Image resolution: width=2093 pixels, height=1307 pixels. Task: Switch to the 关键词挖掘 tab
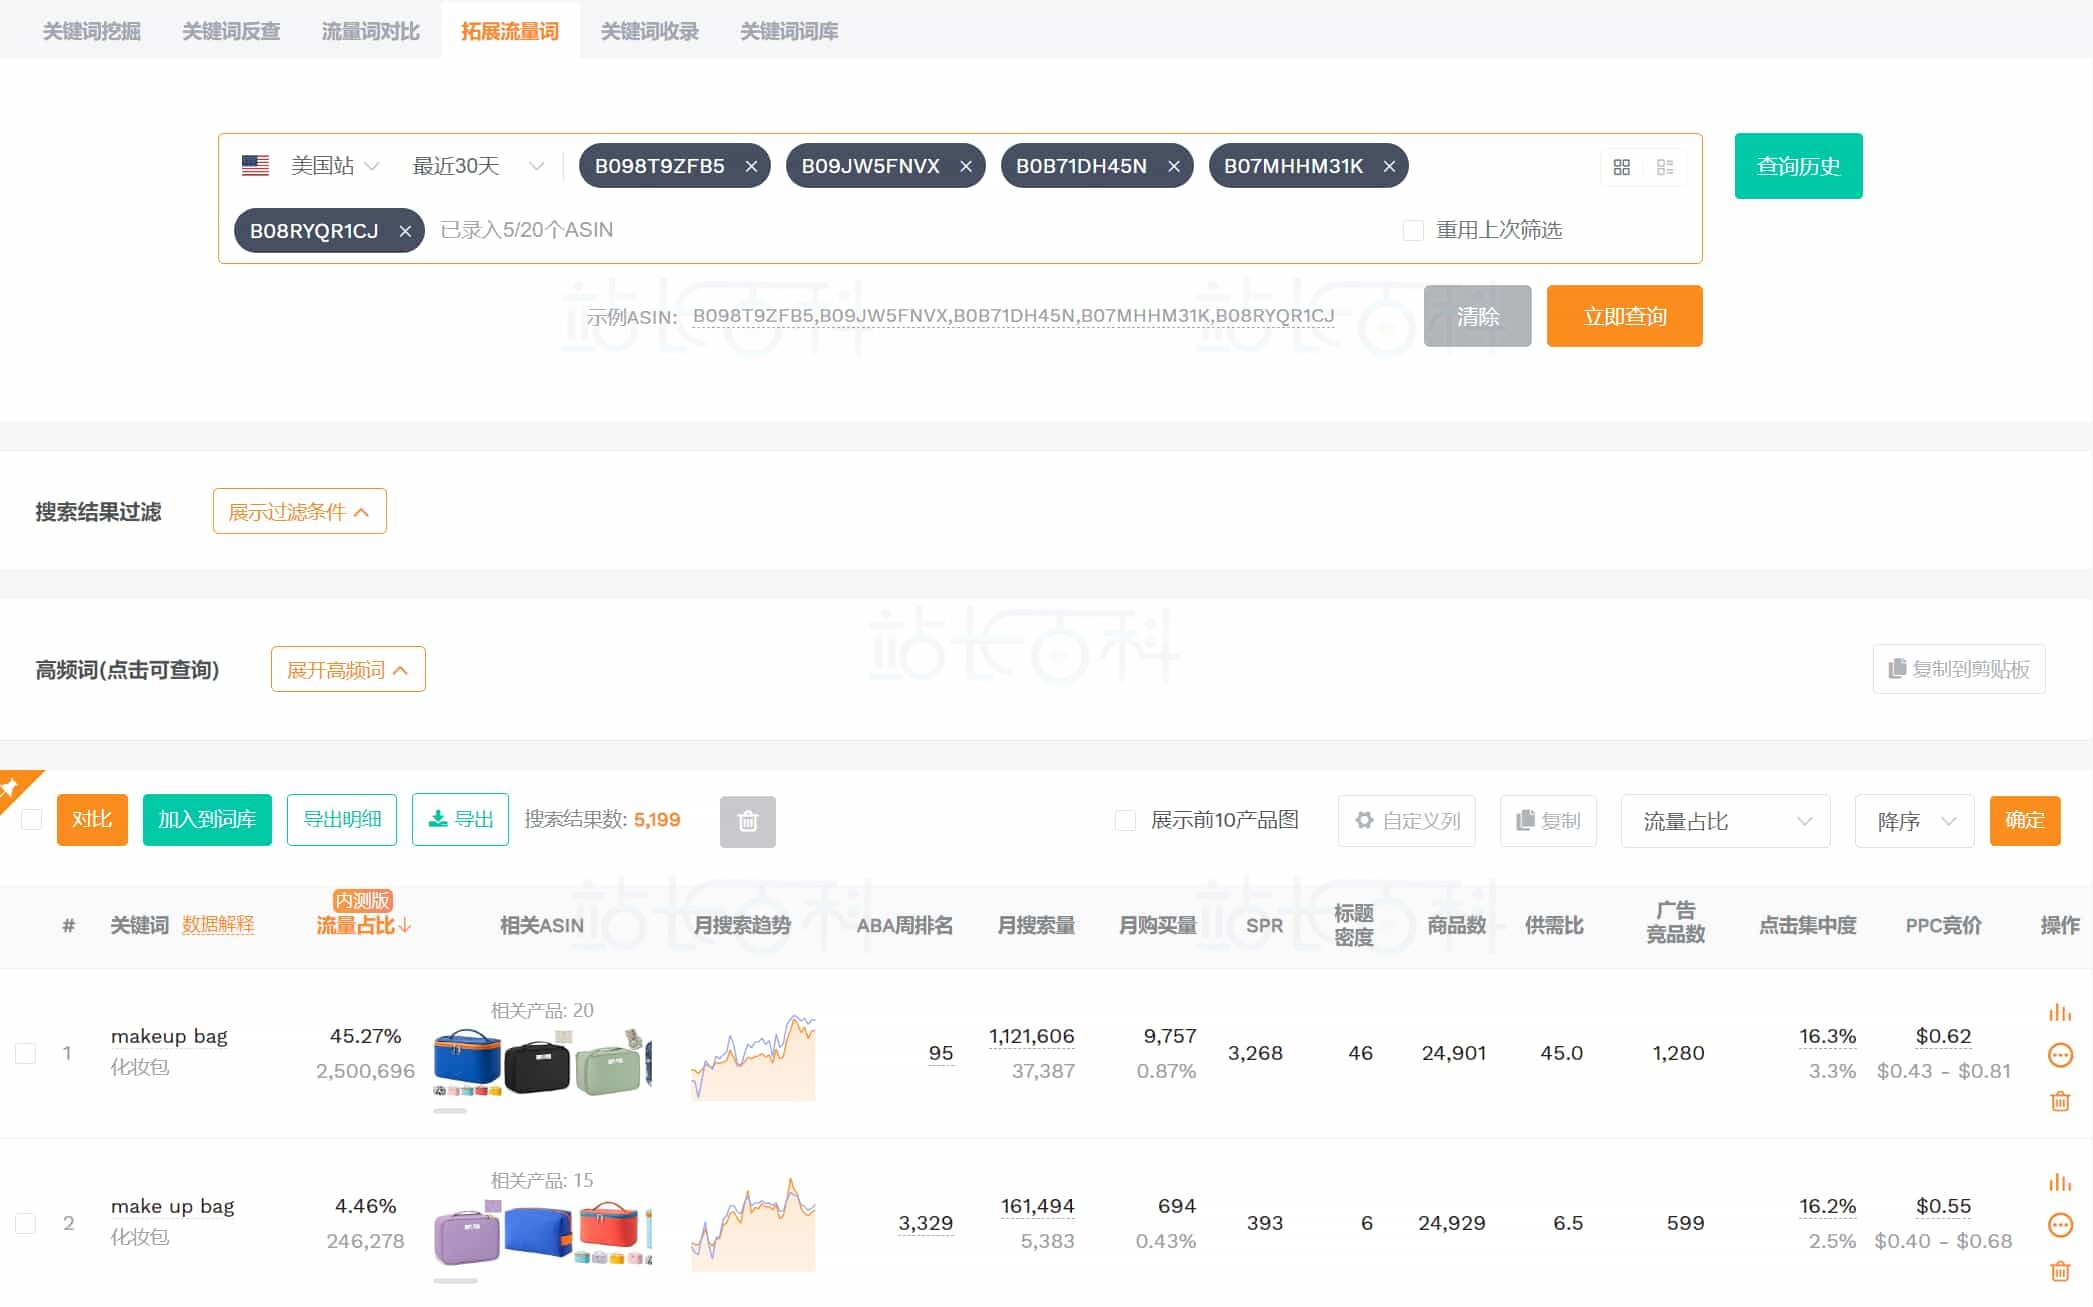pyautogui.click(x=90, y=30)
